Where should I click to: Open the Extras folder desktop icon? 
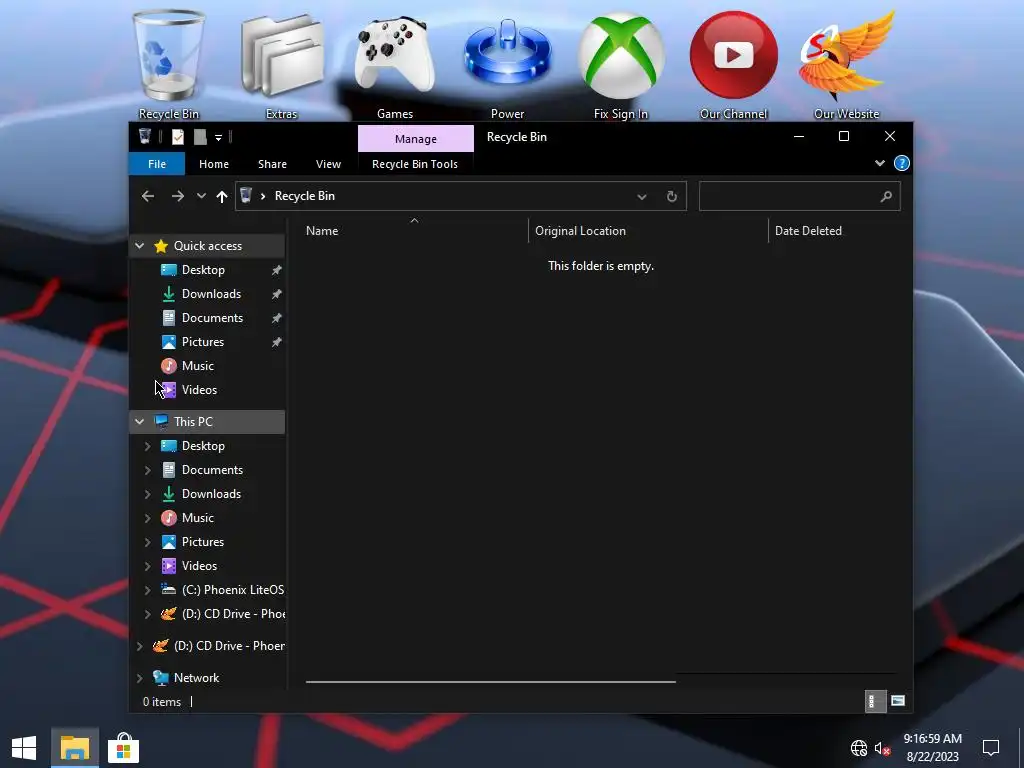click(281, 64)
